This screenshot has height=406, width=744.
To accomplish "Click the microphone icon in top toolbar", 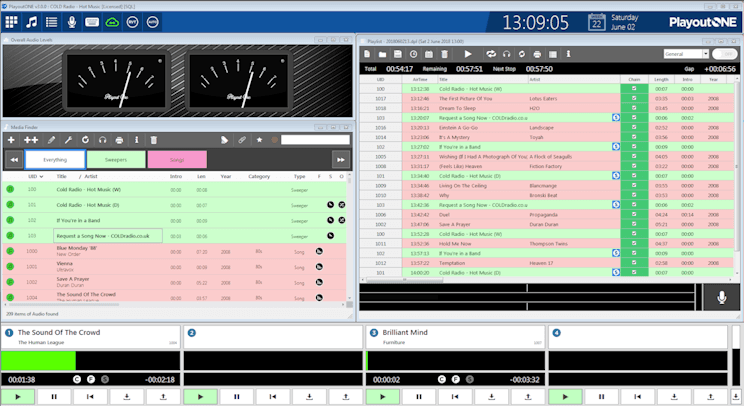I will point(72,21).
